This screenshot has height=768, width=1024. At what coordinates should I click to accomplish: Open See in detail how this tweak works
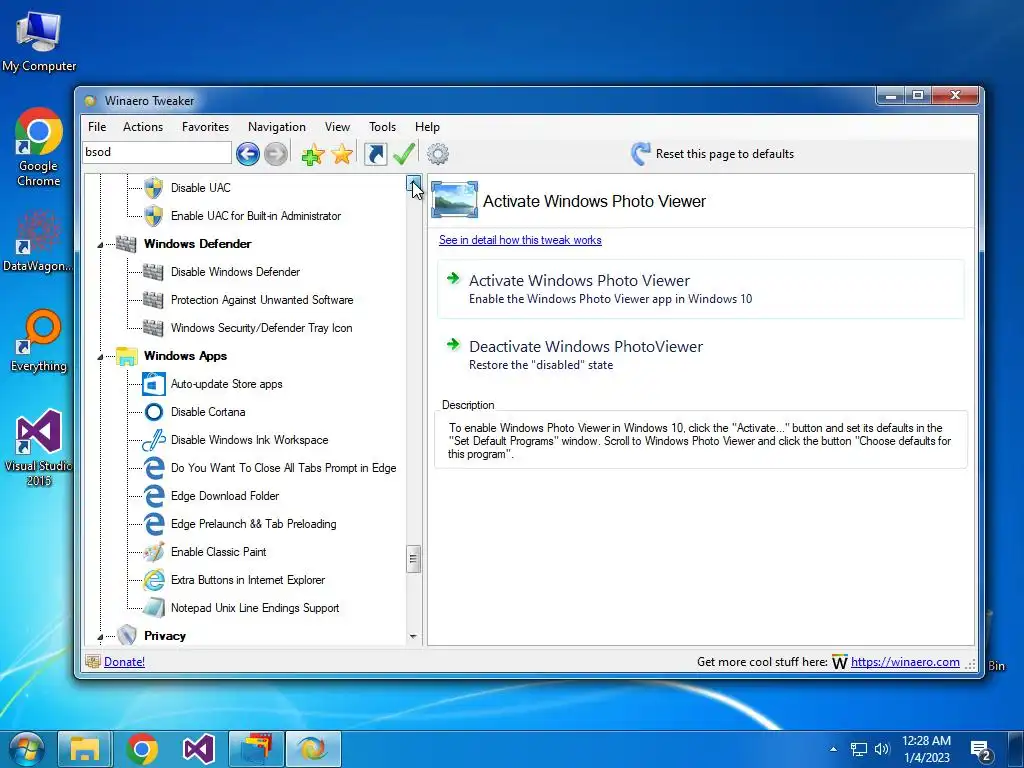click(x=520, y=240)
